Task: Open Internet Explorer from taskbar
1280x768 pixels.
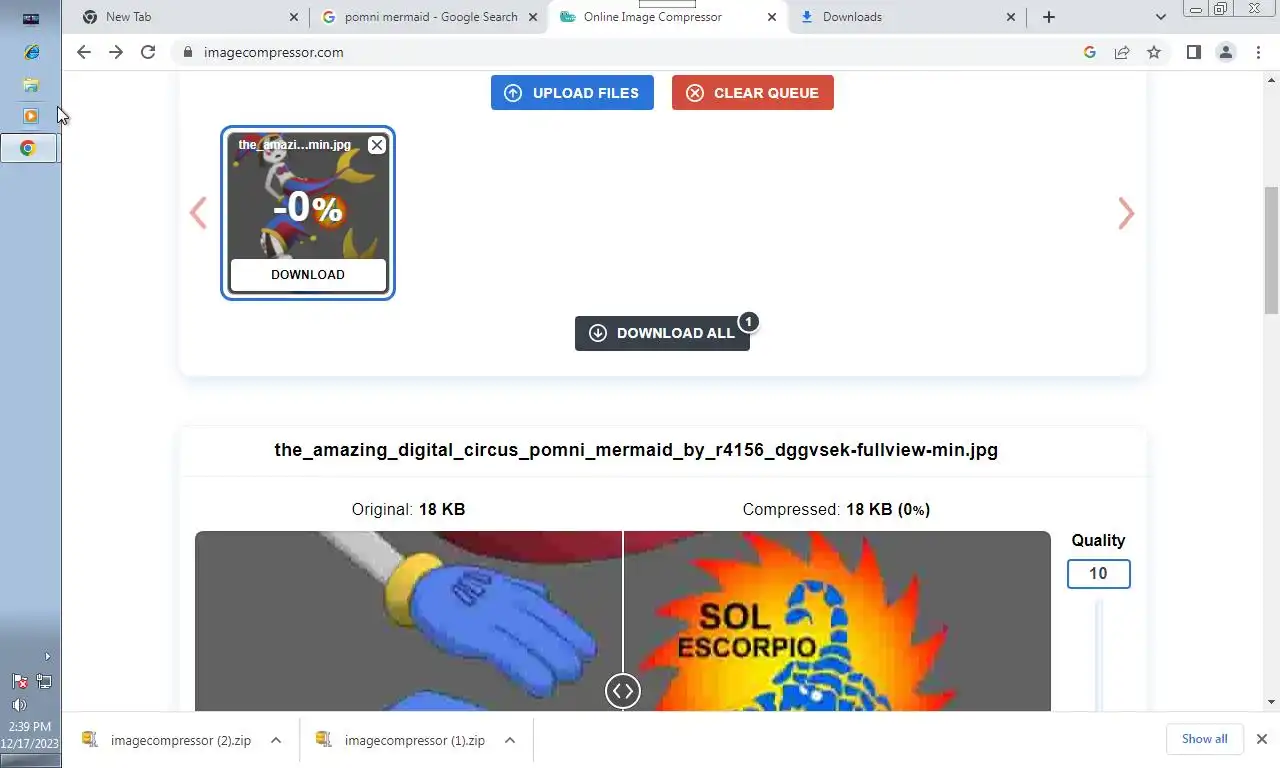Action: coord(31,53)
